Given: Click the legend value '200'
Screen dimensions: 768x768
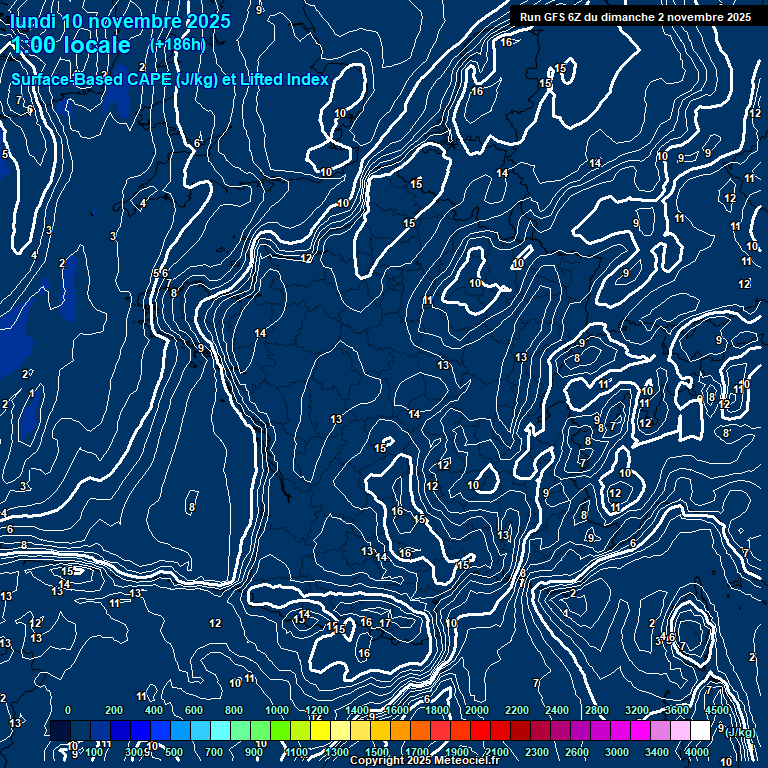Looking at the screenshot, I should (114, 710).
